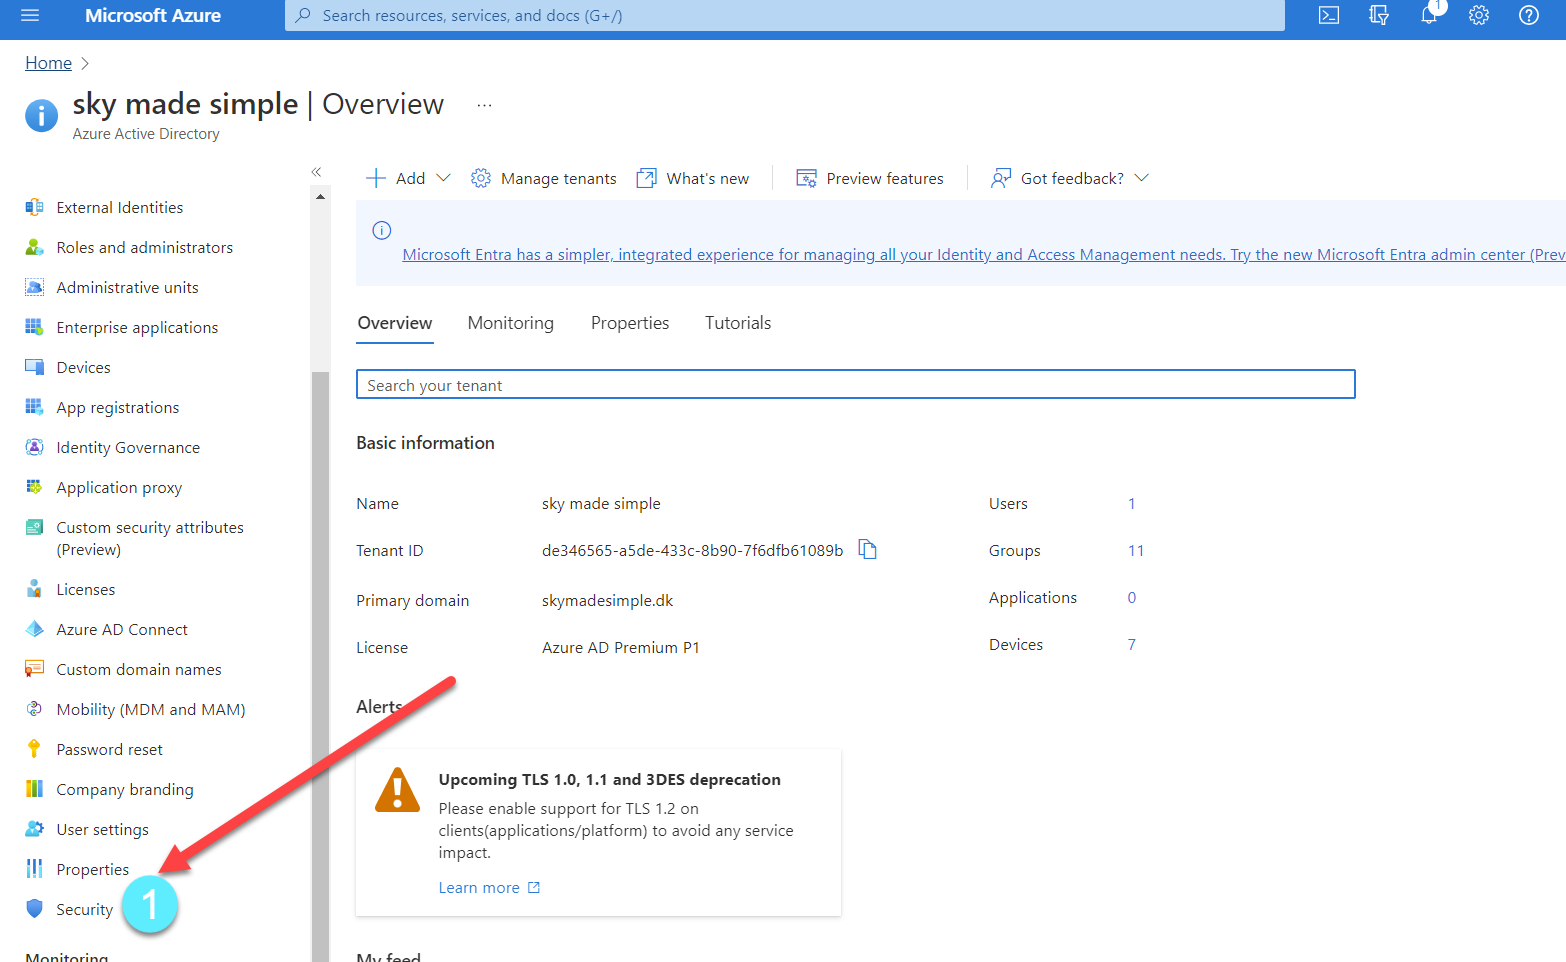Open the help question mark icon
Image resolution: width=1566 pixels, height=962 pixels.
point(1529,15)
